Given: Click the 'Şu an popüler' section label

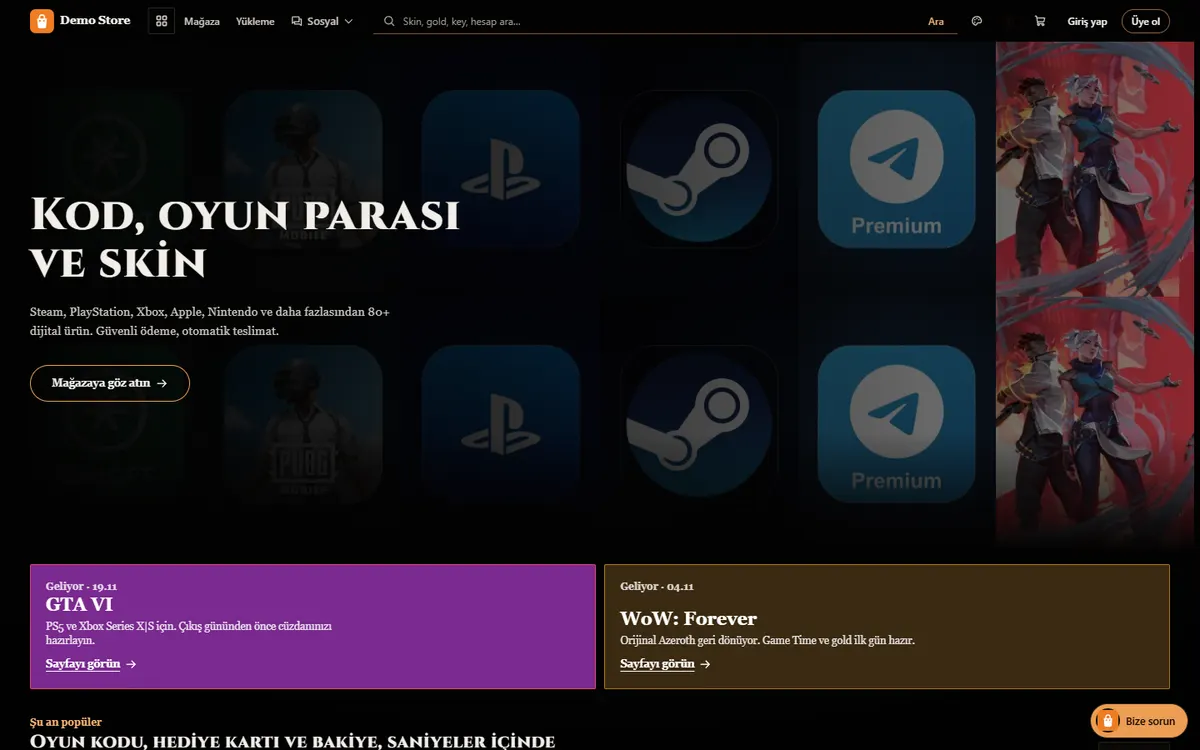Looking at the screenshot, I should click(x=66, y=722).
